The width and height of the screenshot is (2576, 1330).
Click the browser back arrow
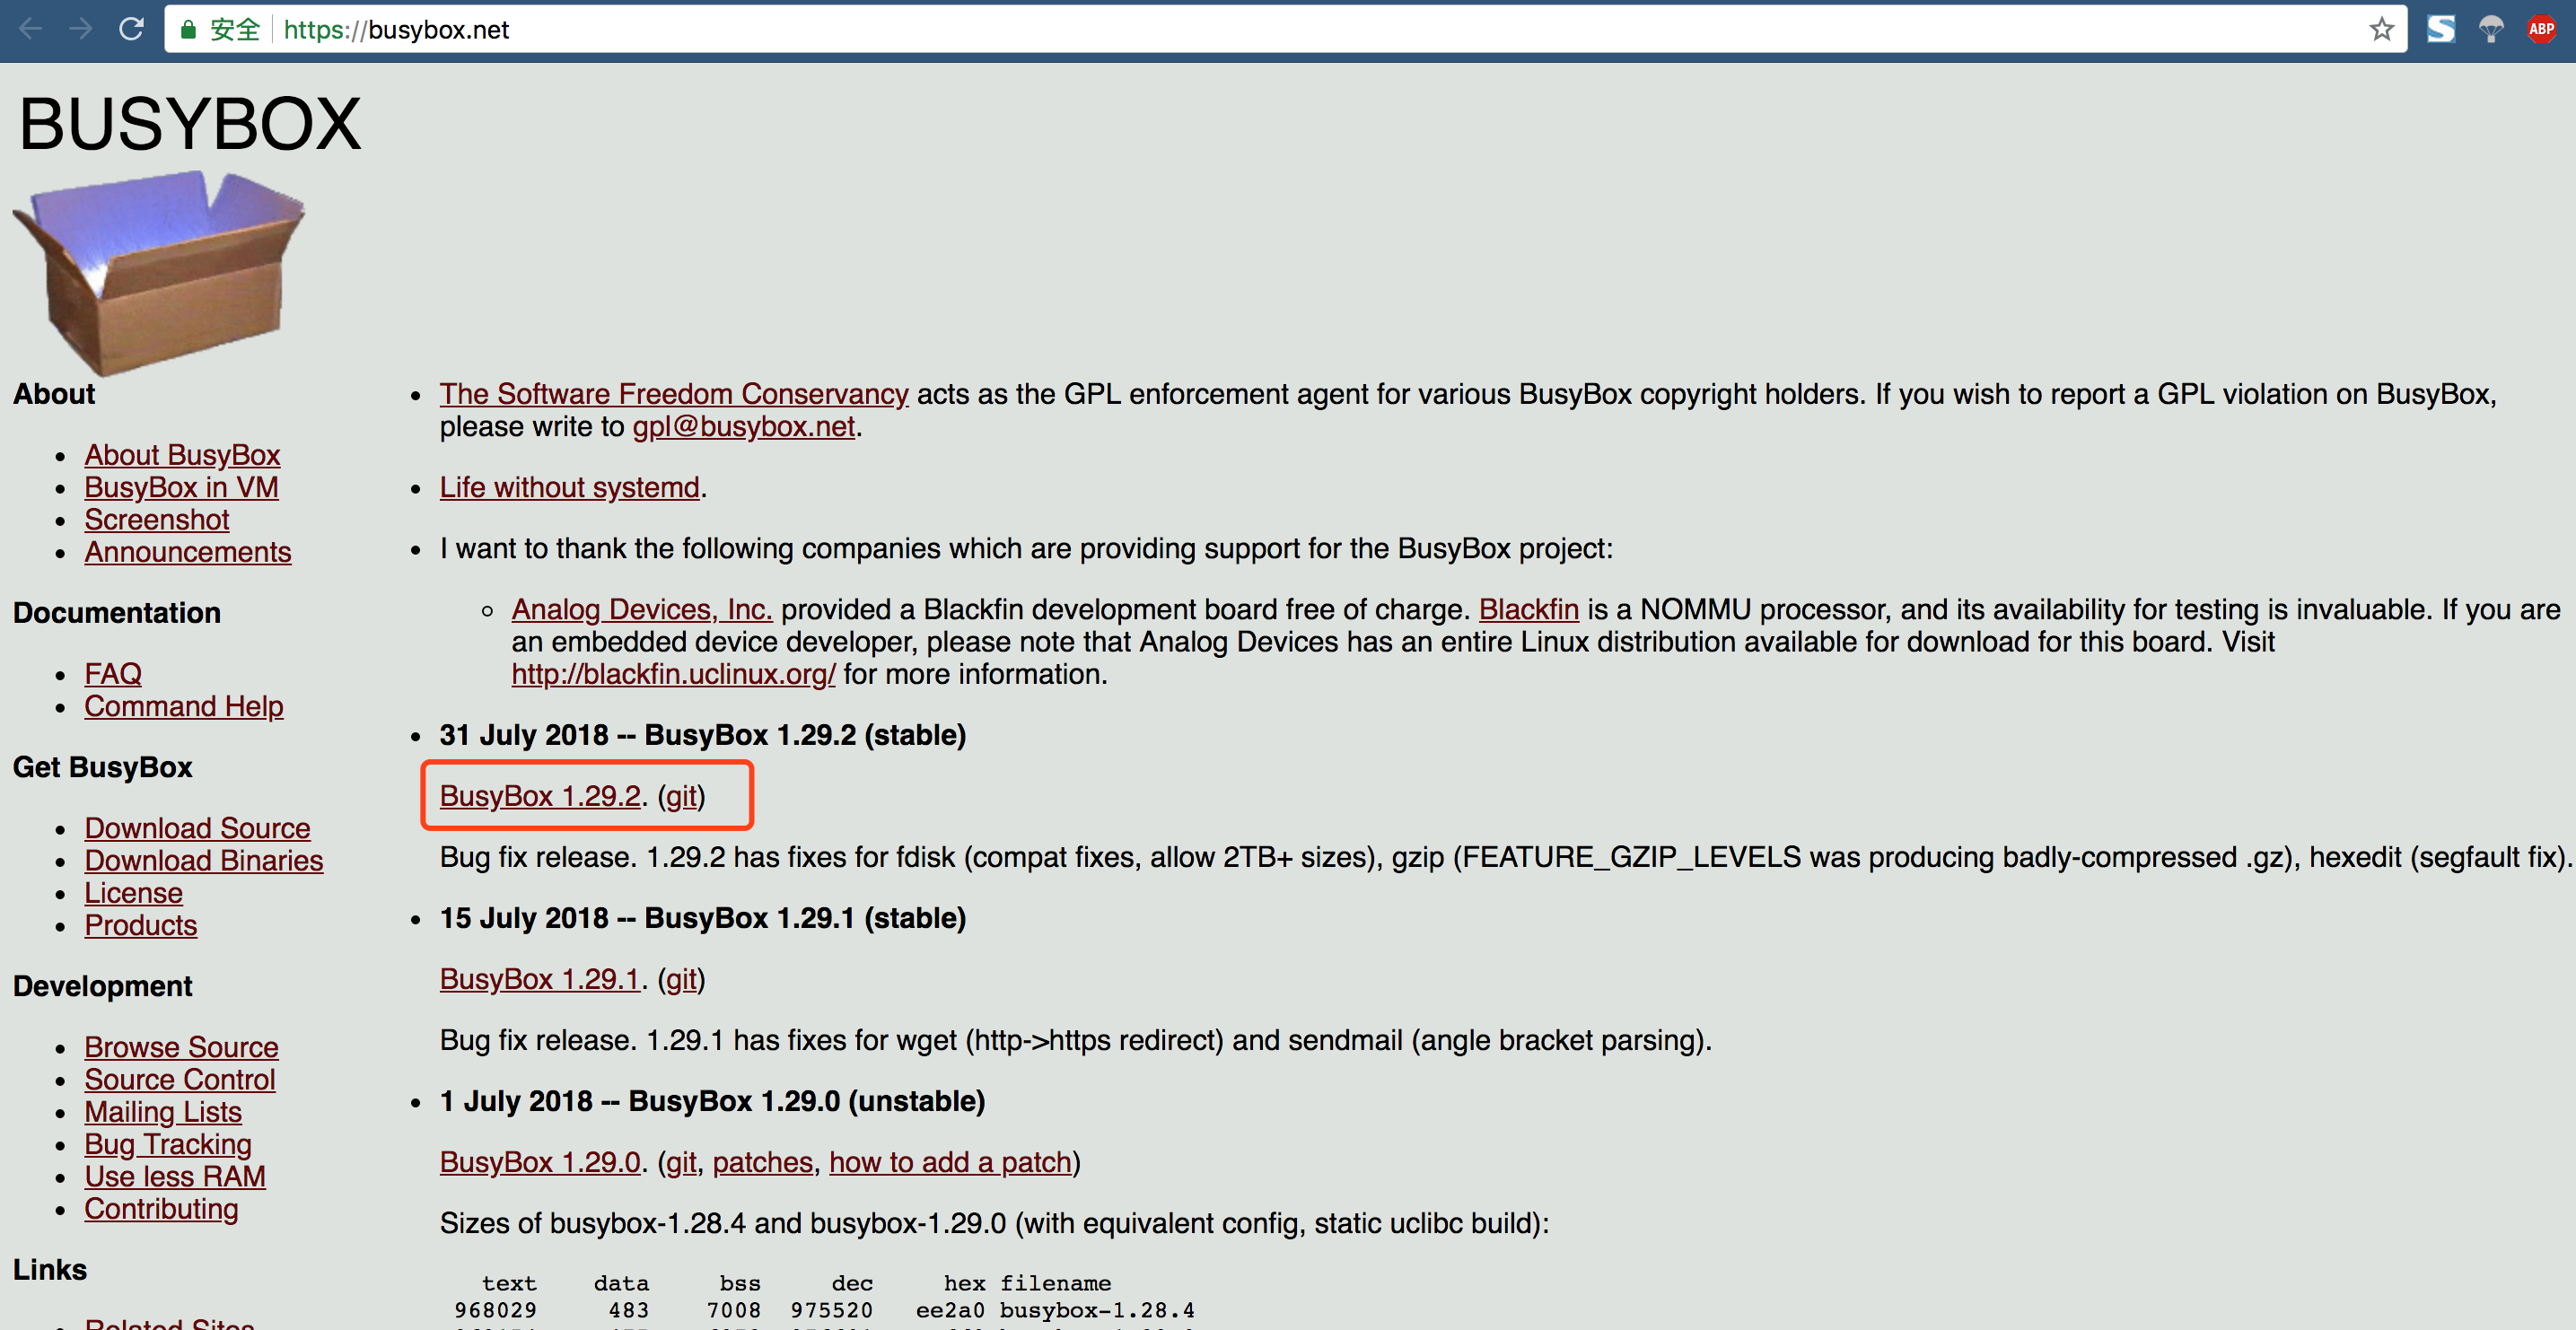click(x=31, y=29)
